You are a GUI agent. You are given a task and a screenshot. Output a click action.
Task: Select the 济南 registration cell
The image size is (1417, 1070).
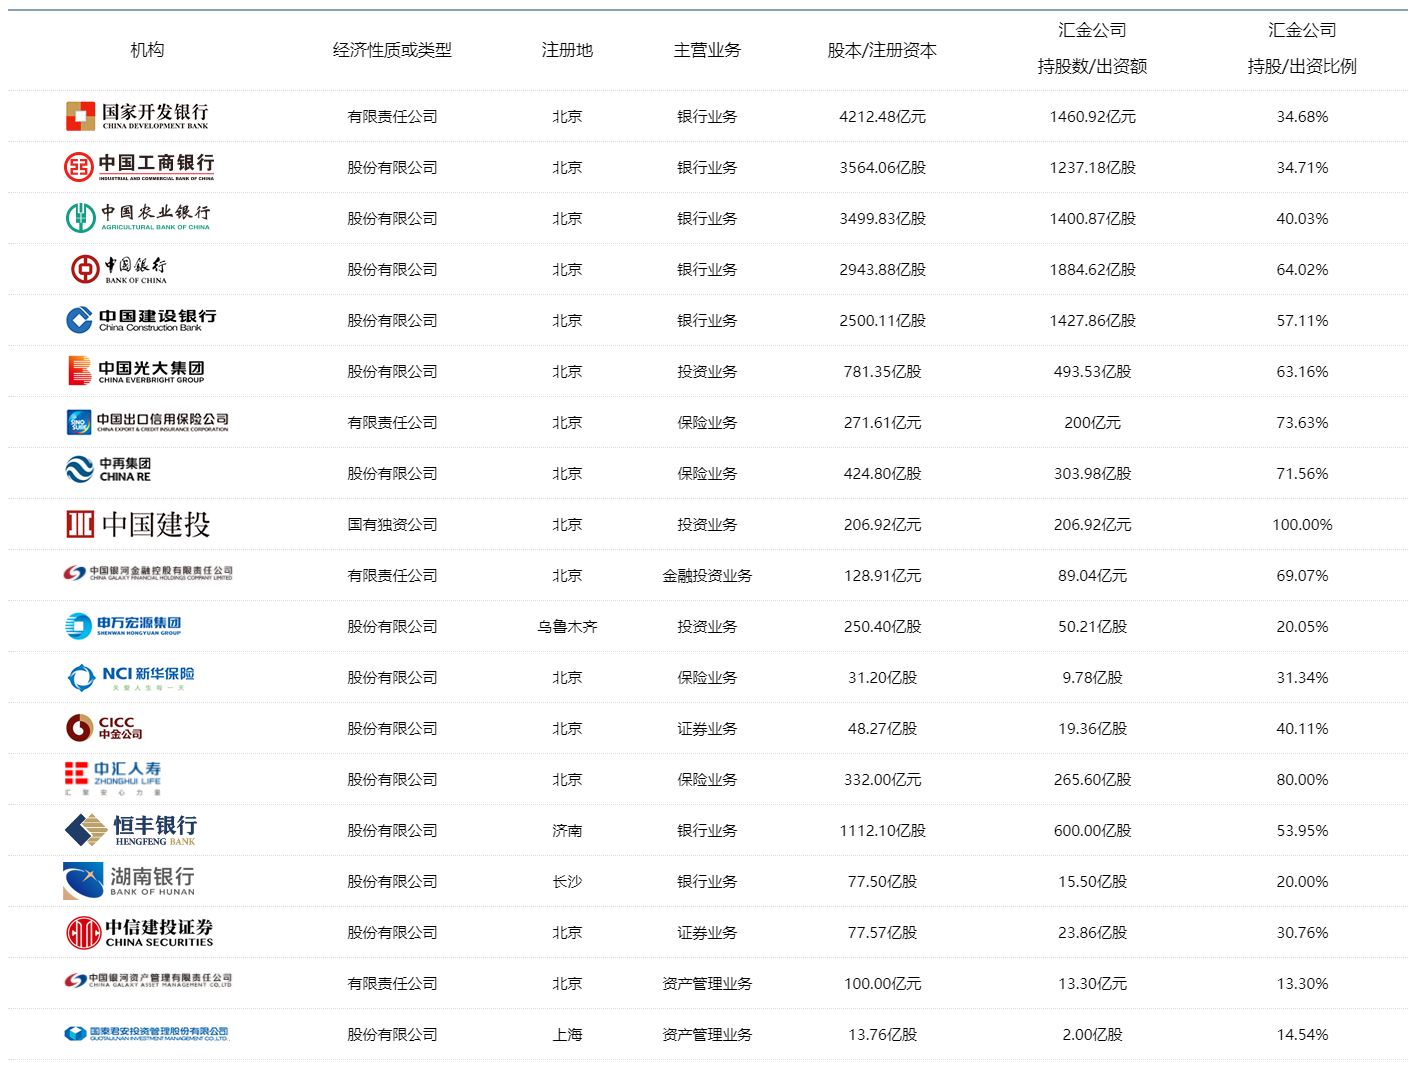point(567,831)
